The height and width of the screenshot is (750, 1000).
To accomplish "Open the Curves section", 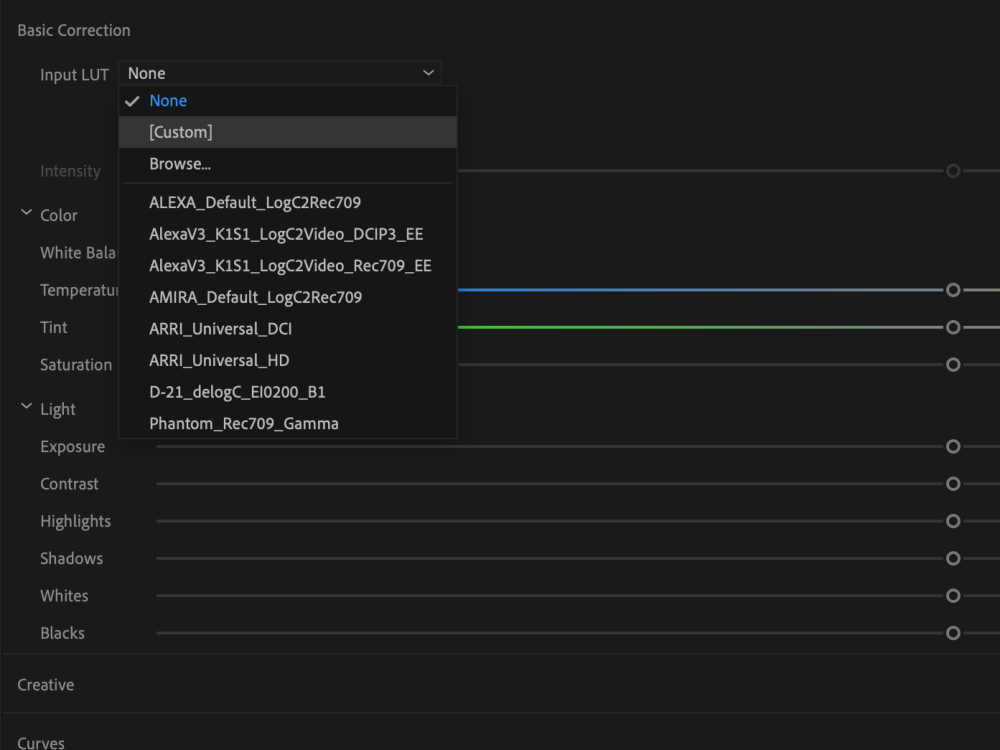I will pos(40,742).
